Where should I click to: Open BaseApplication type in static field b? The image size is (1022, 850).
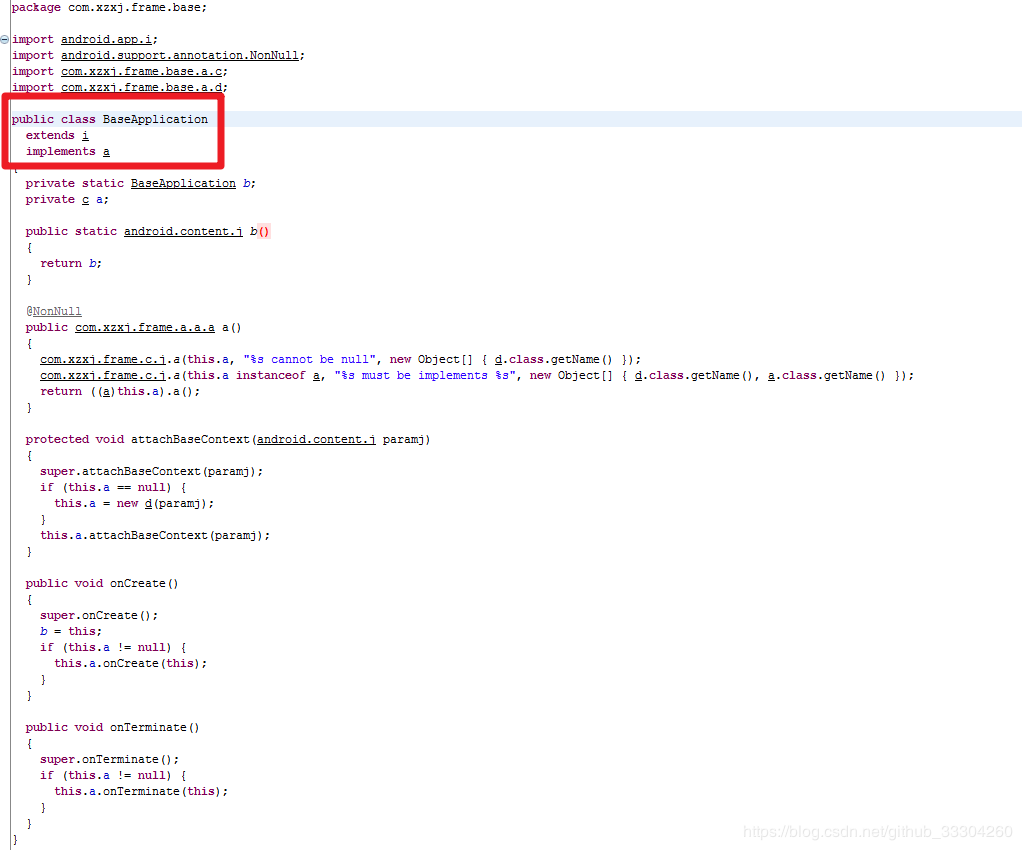point(183,184)
